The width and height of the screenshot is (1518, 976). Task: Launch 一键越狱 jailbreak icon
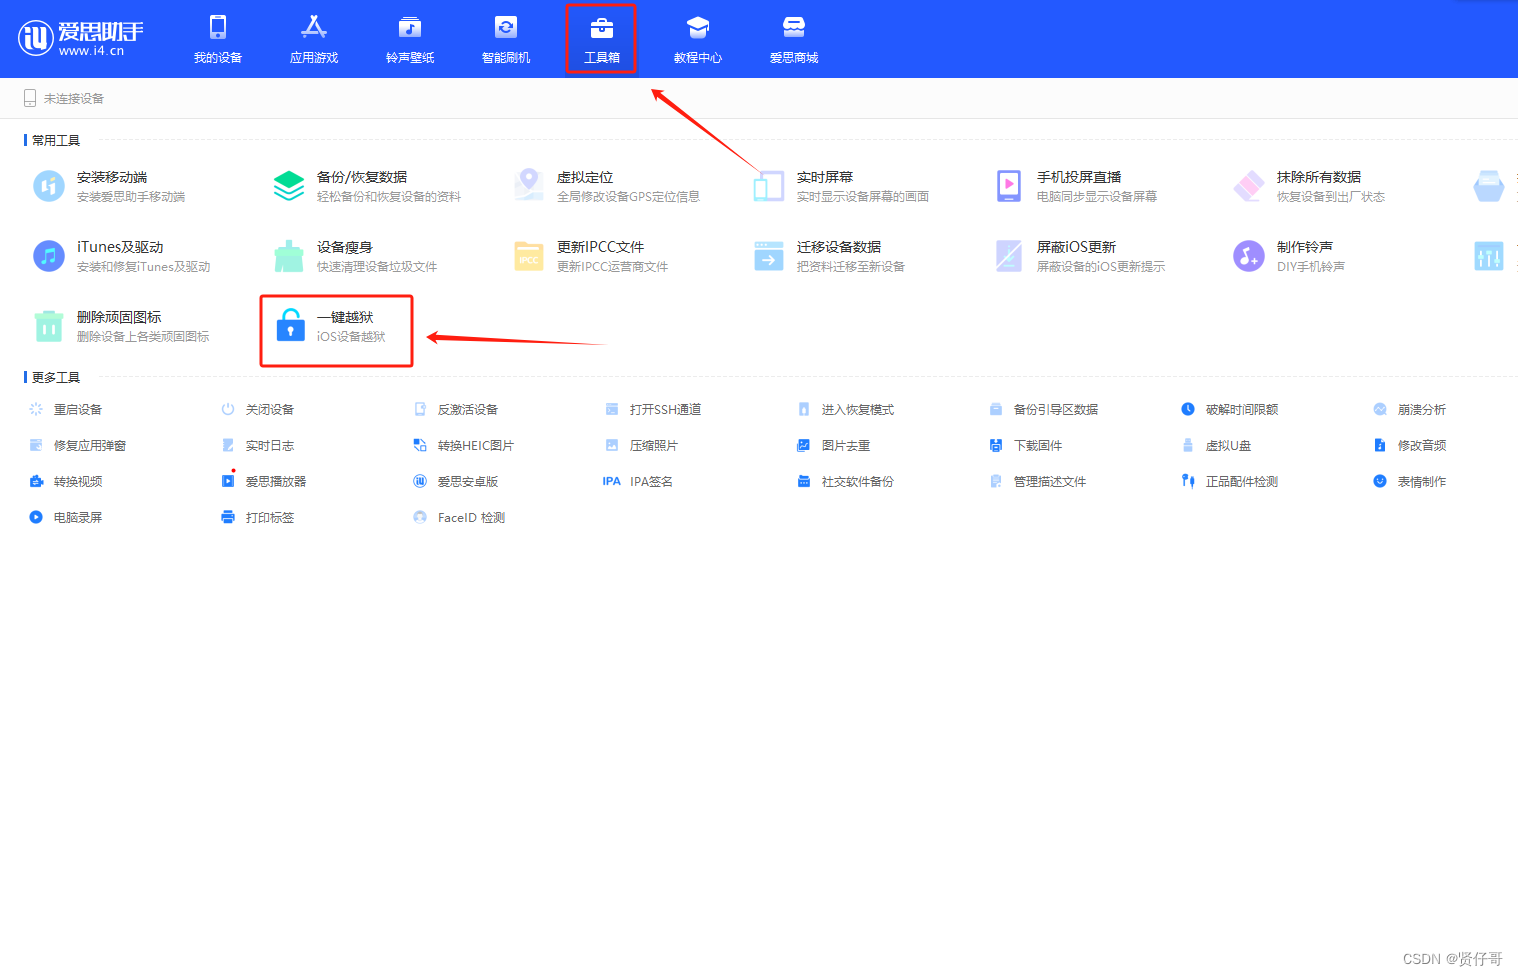(291, 326)
